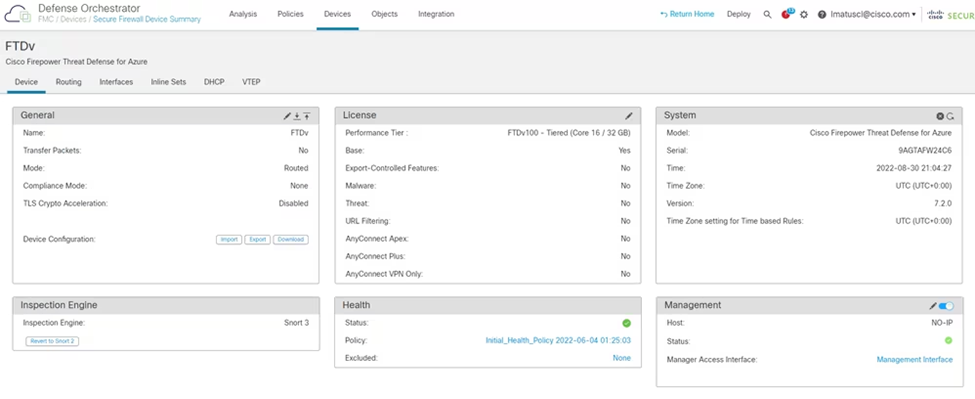Viewport: 975px width, 399px height.
Task: Click the Excluded None link
Action: pos(622,358)
